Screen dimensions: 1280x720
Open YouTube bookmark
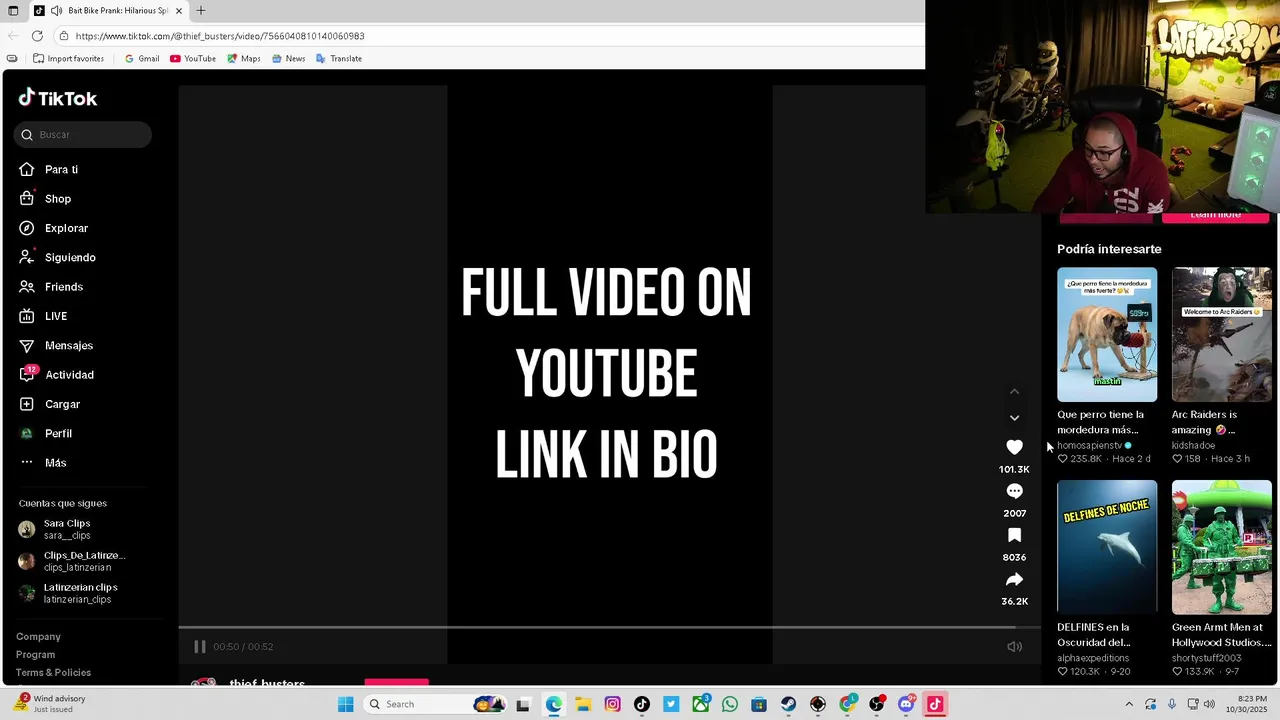(x=193, y=59)
